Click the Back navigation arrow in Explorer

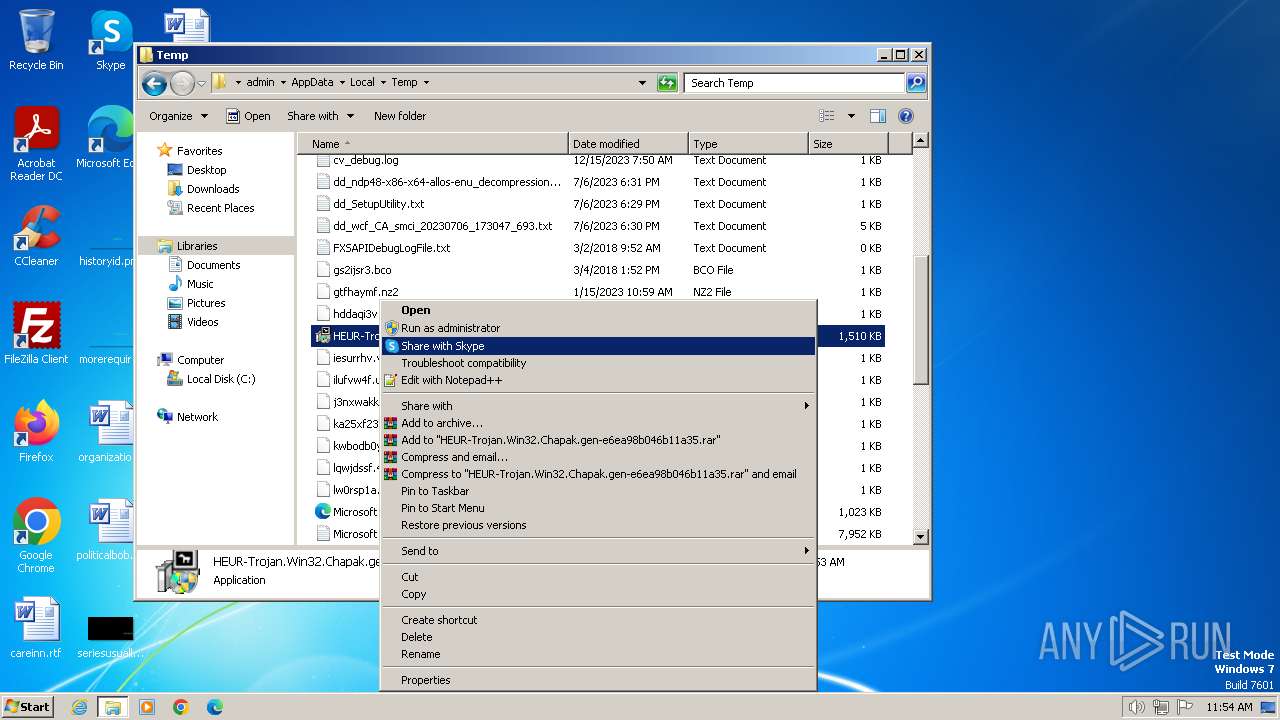tap(154, 83)
